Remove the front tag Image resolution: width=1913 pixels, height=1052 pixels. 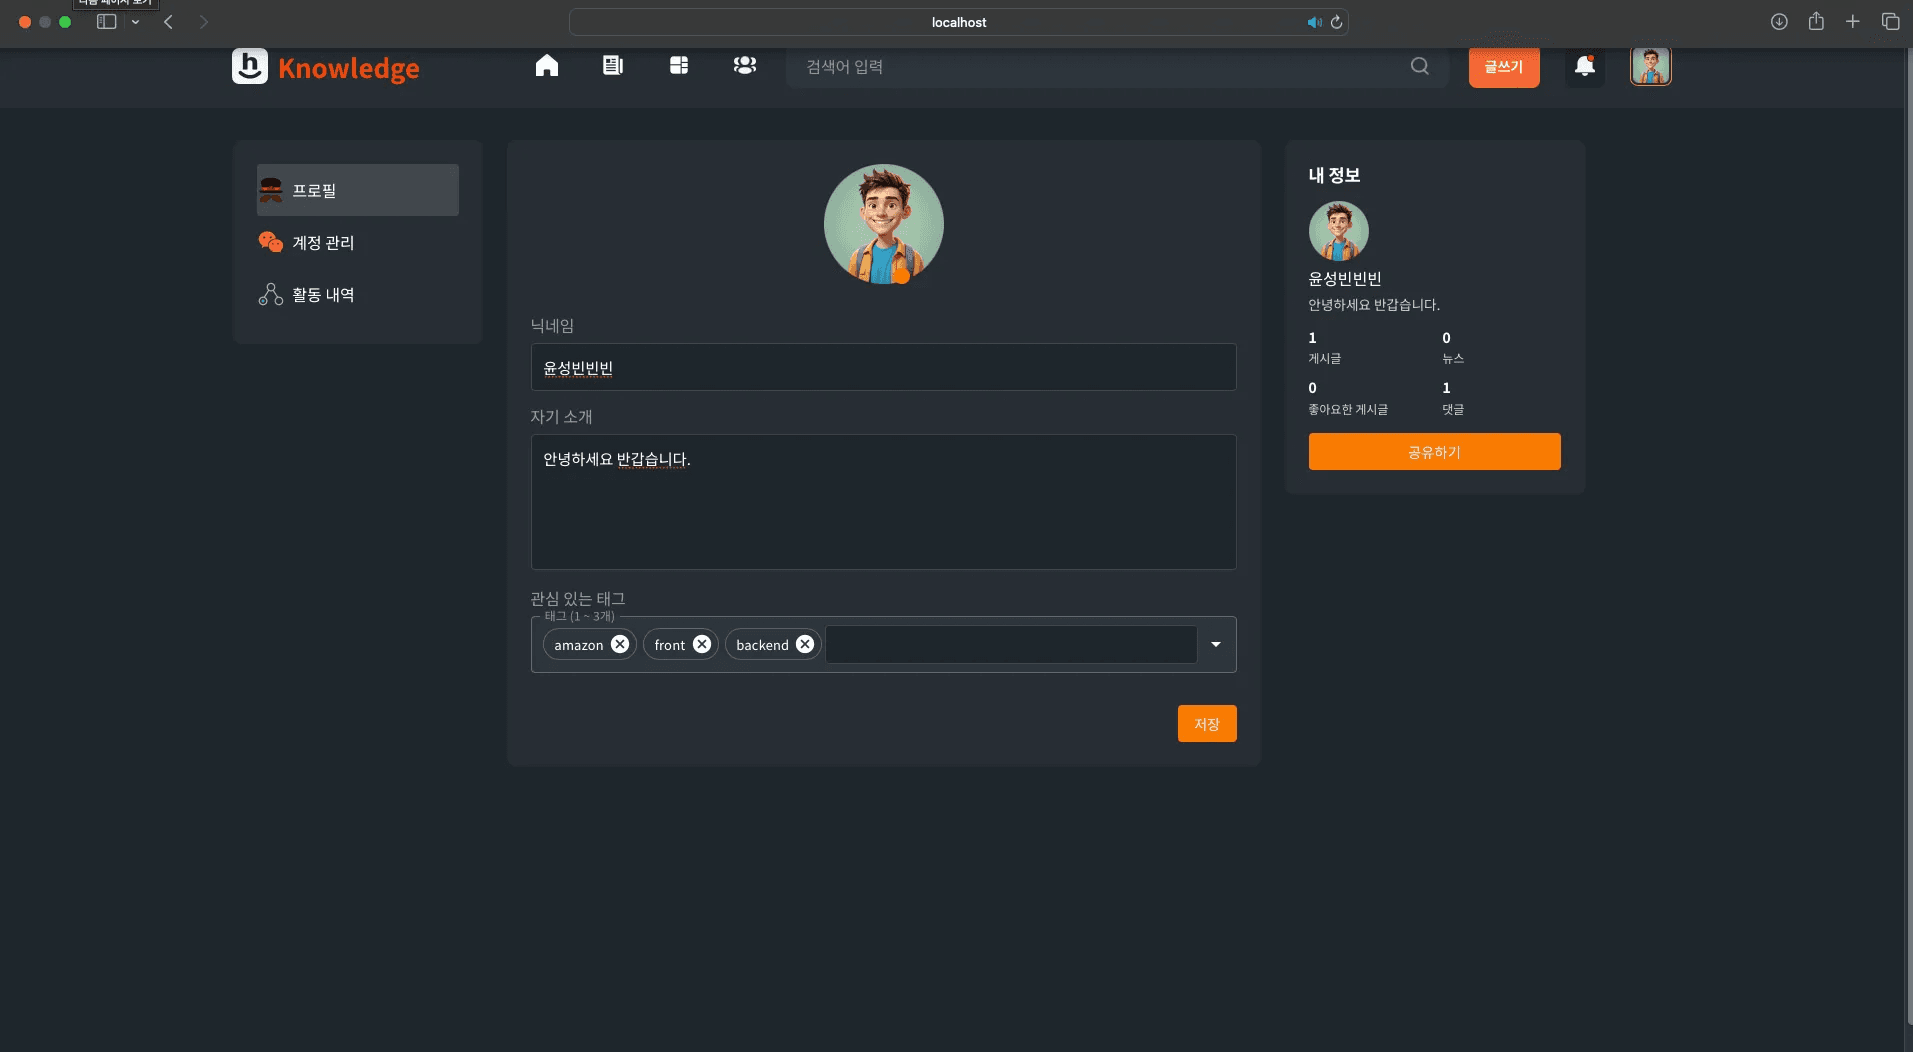pos(702,644)
